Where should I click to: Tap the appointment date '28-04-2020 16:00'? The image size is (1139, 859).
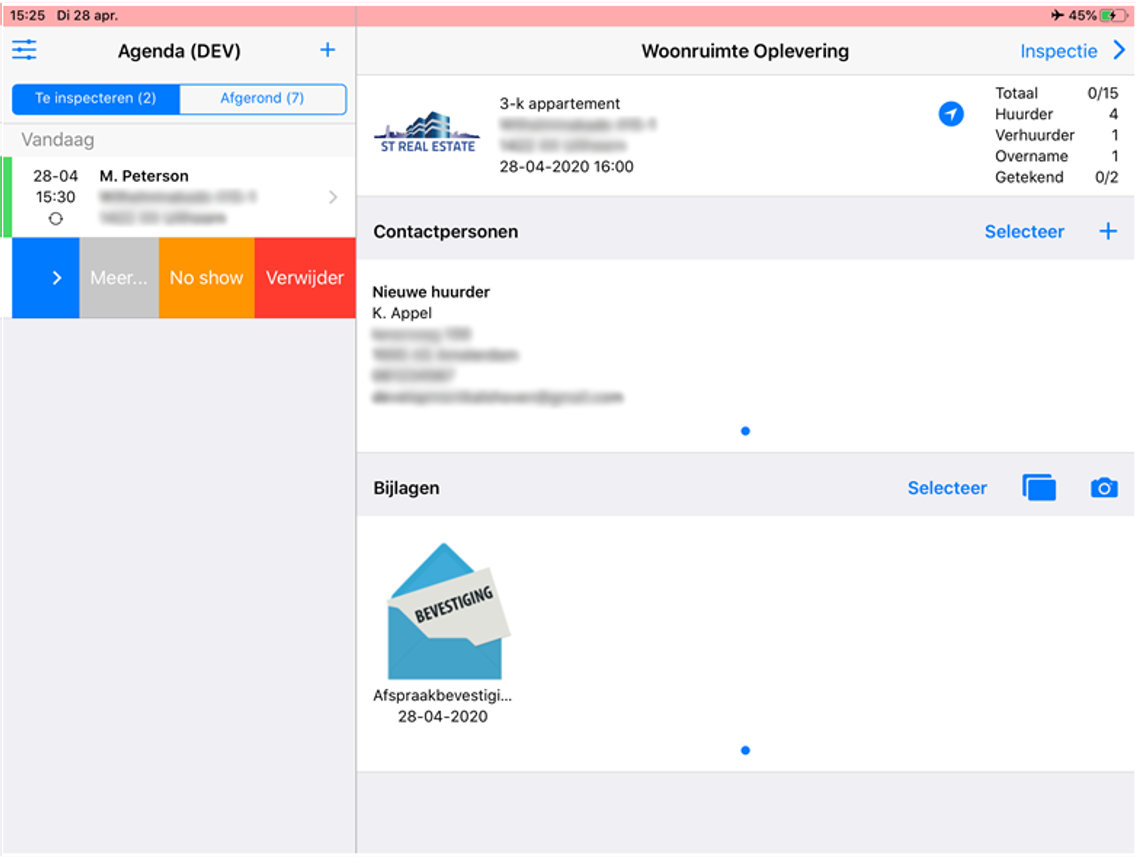pyautogui.click(x=567, y=167)
